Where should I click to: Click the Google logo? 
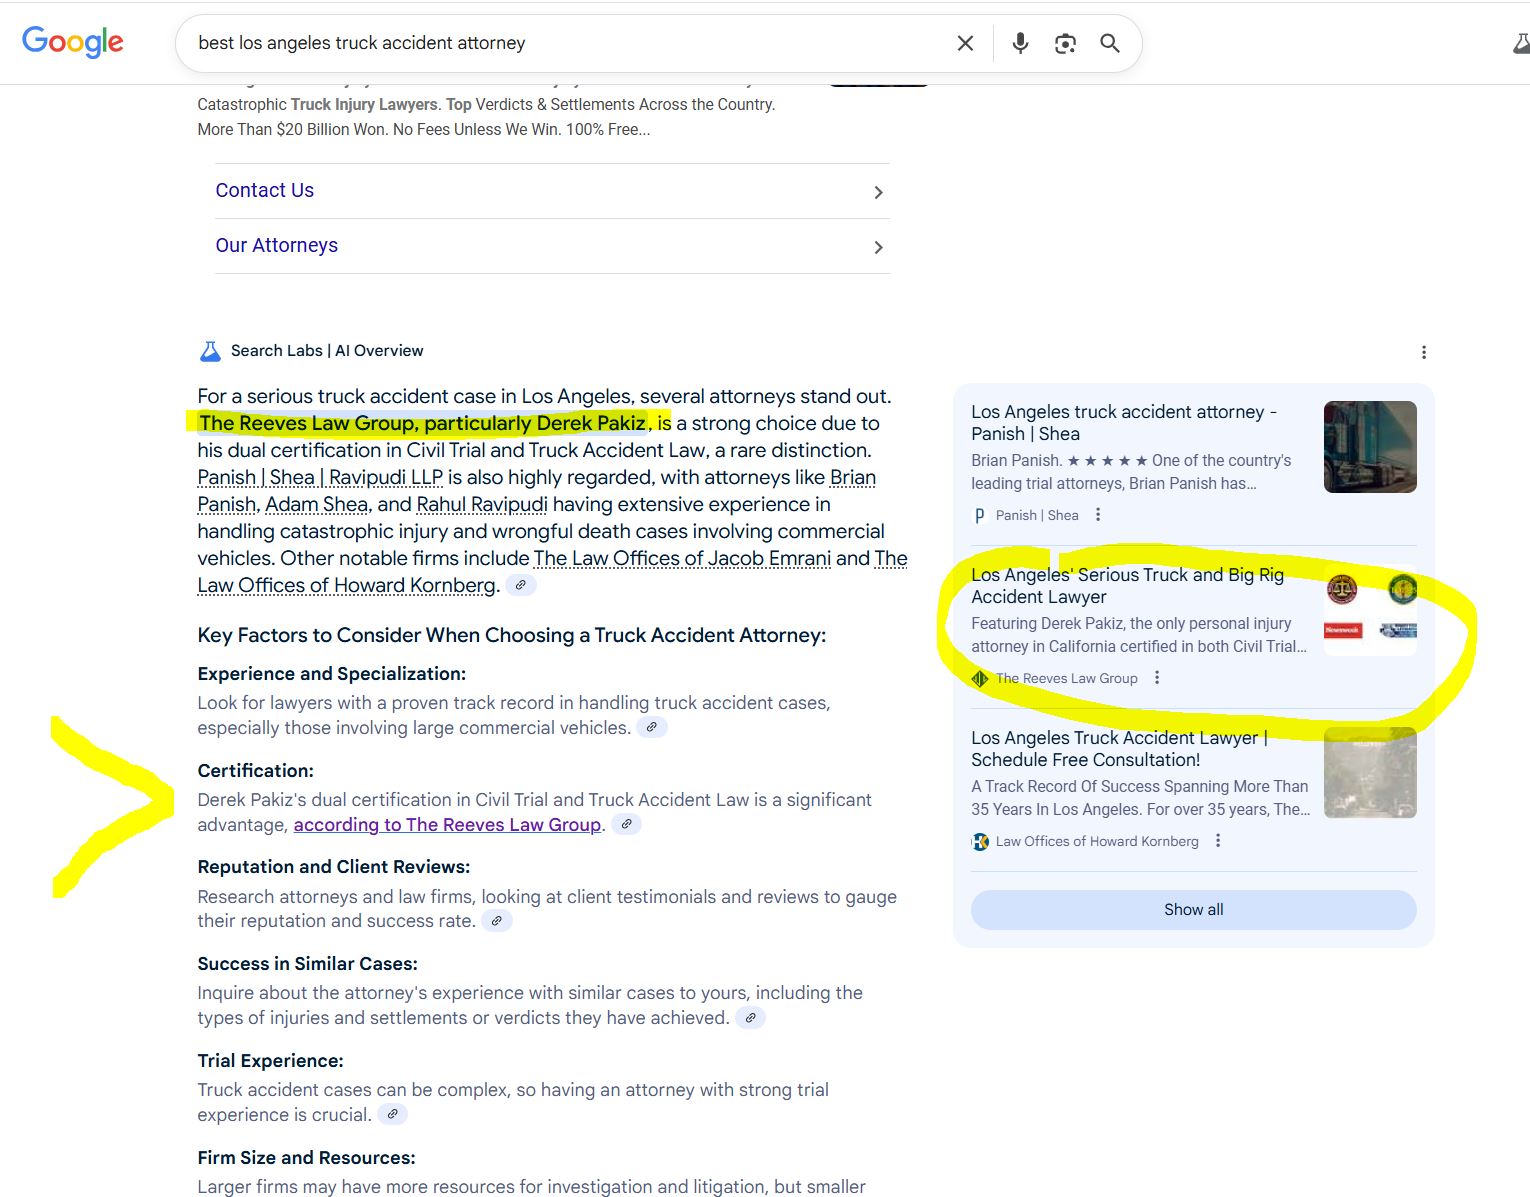pos(73,42)
